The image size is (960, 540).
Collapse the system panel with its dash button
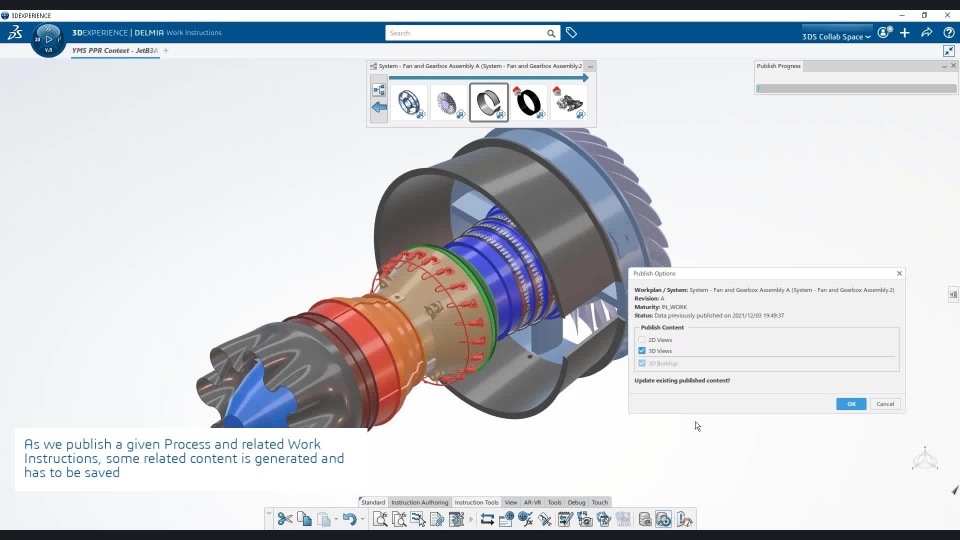(590, 66)
